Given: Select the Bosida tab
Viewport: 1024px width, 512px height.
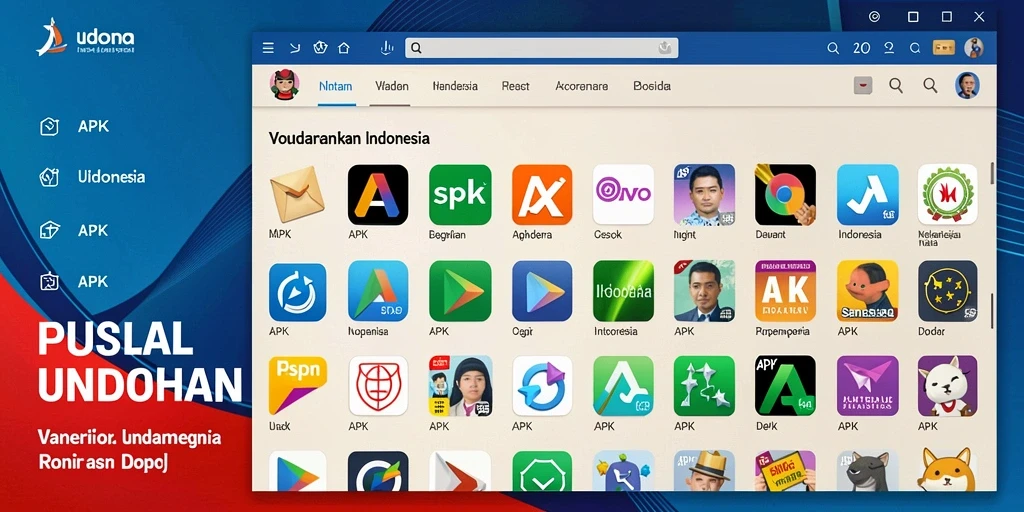Looking at the screenshot, I should pyautogui.click(x=652, y=86).
